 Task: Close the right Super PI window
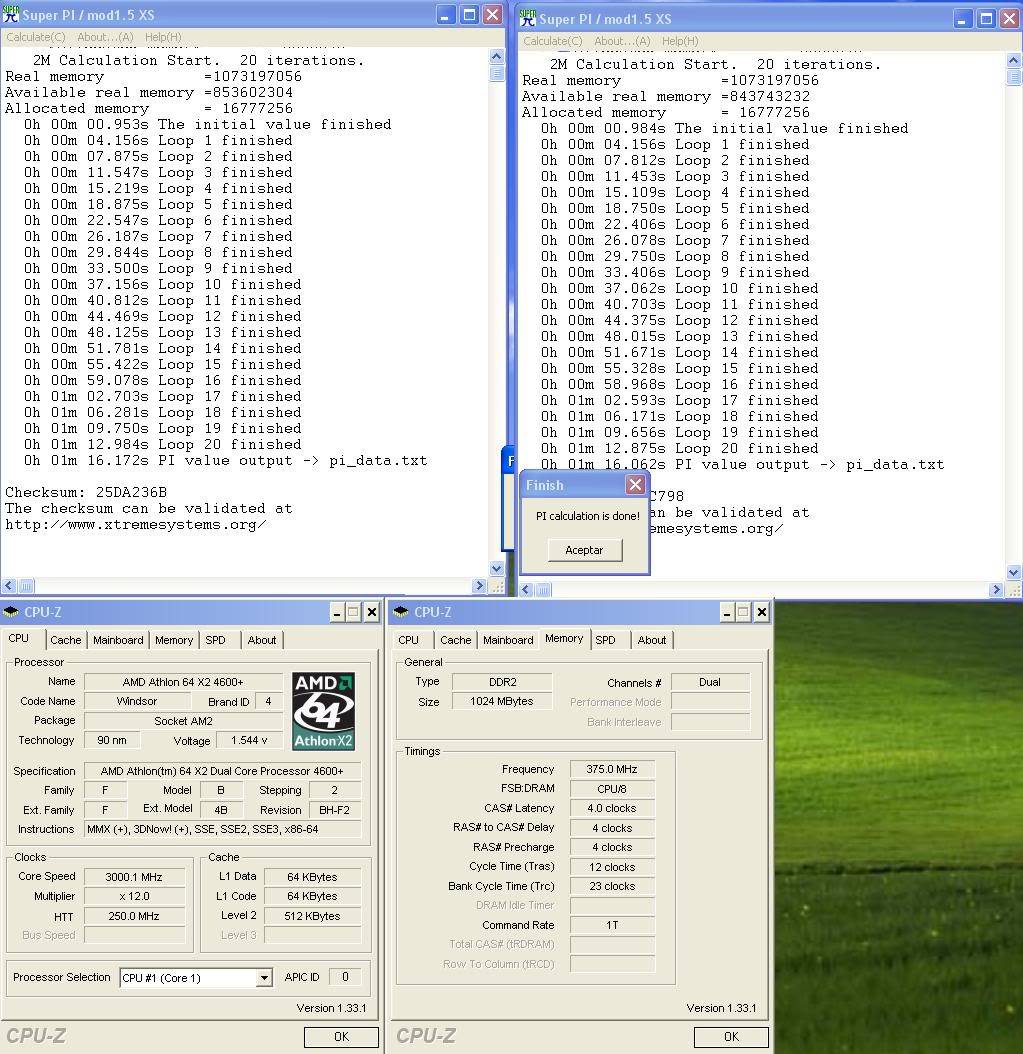coord(1009,19)
